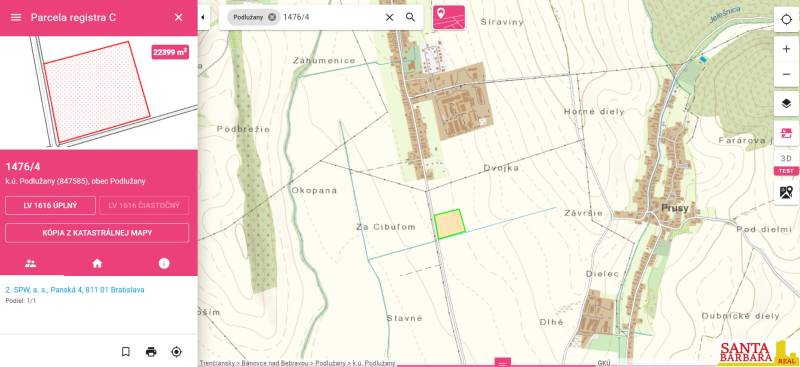Bookmark this parcel
The image size is (800, 367).
point(126,352)
